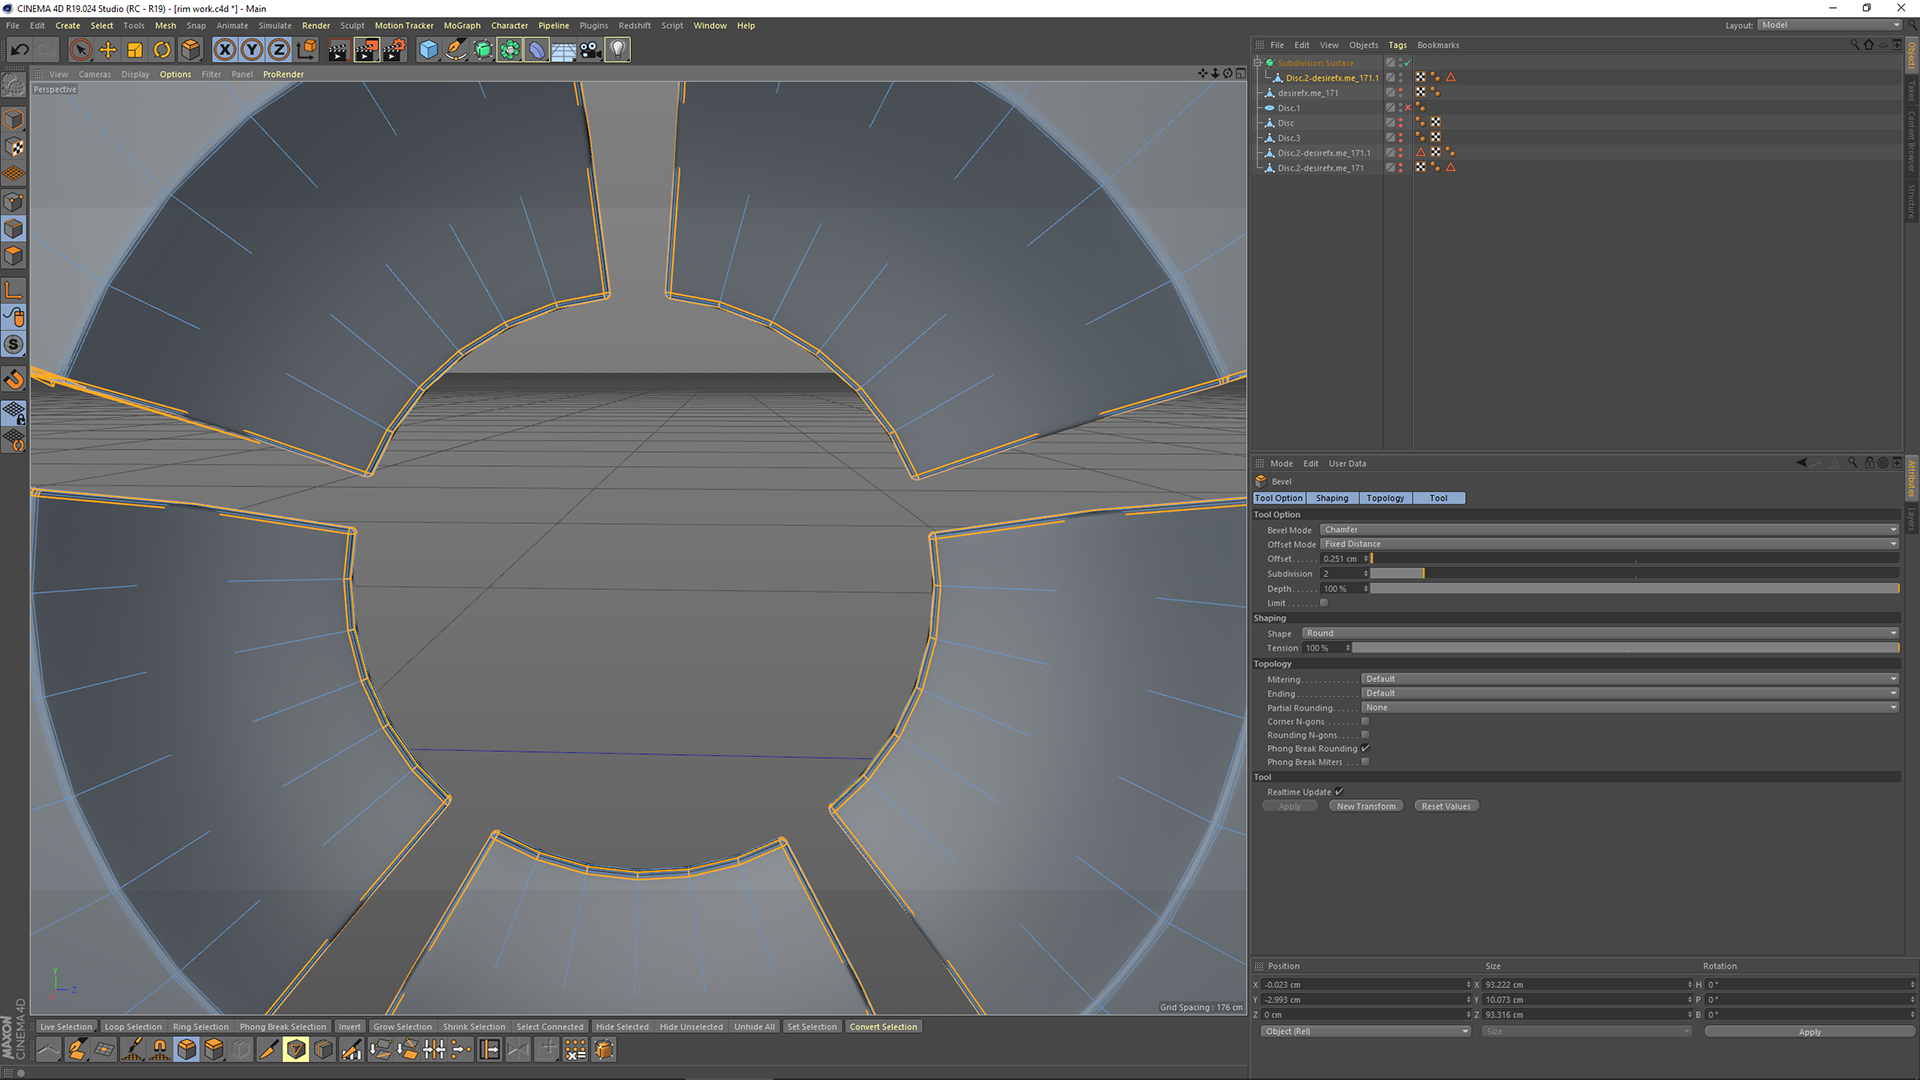Click the Subdivision slider bar
The height and width of the screenshot is (1080, 1920).
(1634, 574)
